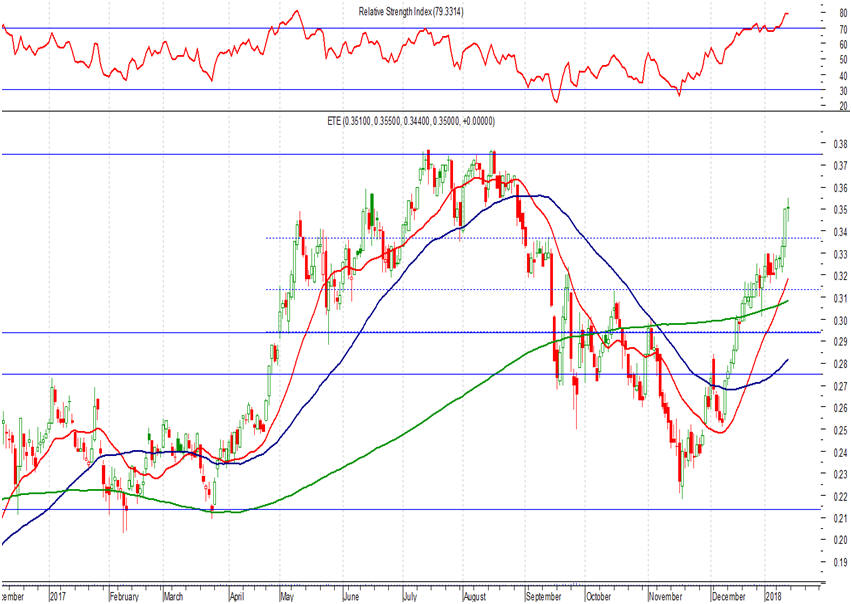Click the 0.26 price axis label

841,408
